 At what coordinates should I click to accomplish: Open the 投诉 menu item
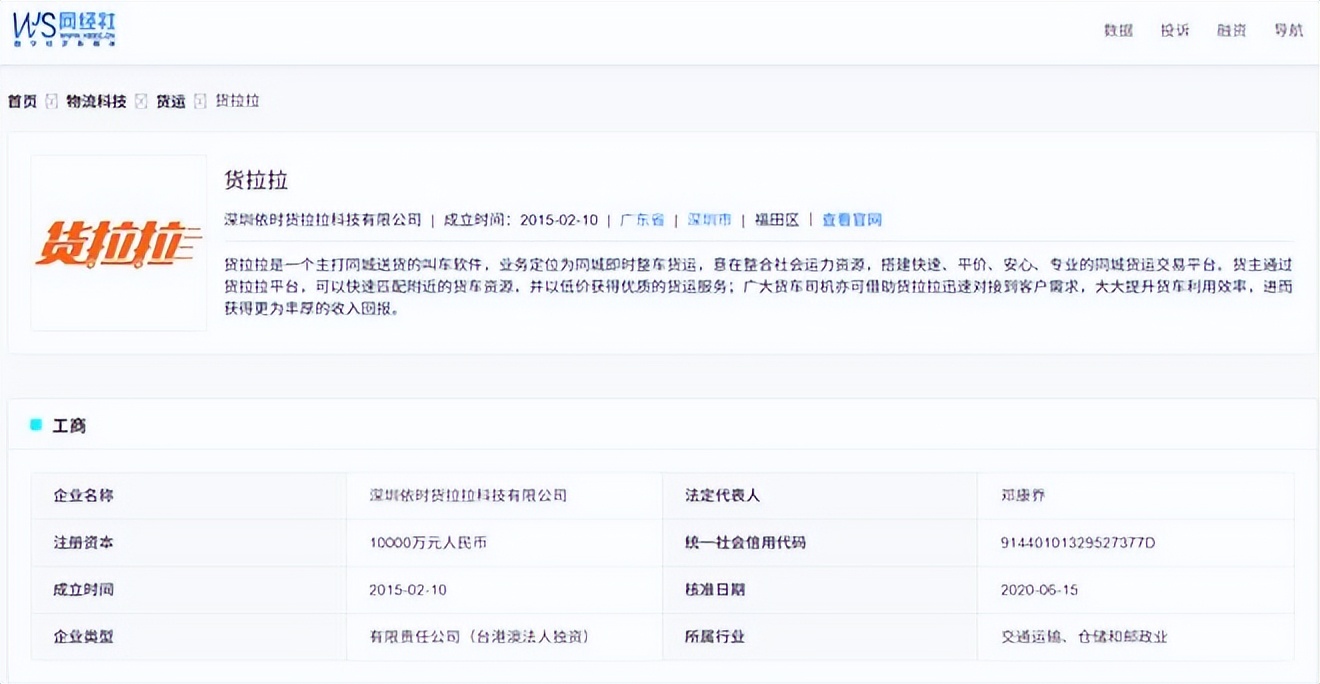click(1175, 30)
